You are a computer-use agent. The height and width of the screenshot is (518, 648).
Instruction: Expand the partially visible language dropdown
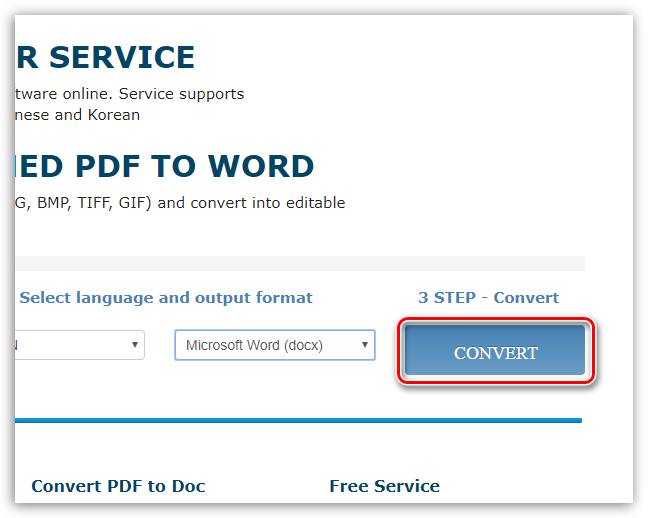click(x=78, y=345)
